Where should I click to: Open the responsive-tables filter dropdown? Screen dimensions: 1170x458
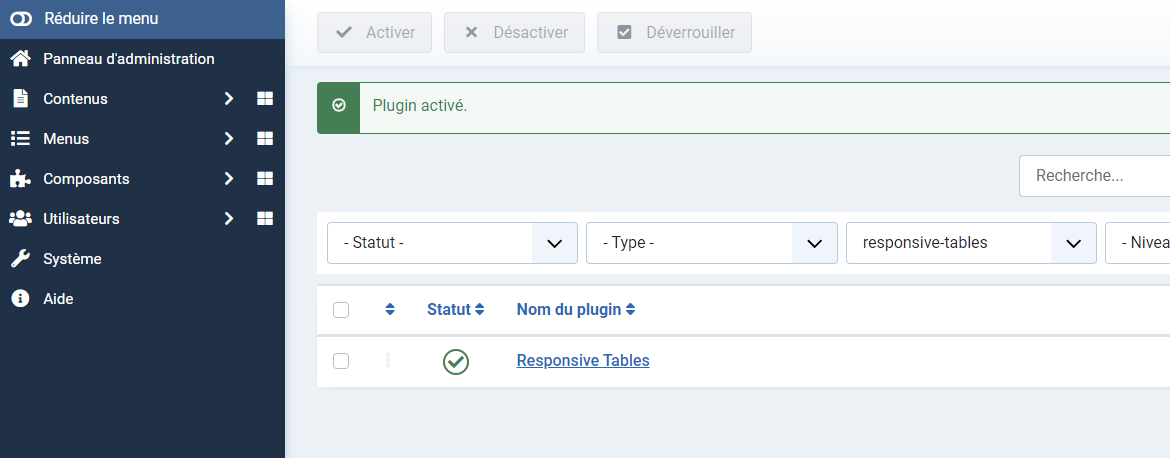point(972,243)
